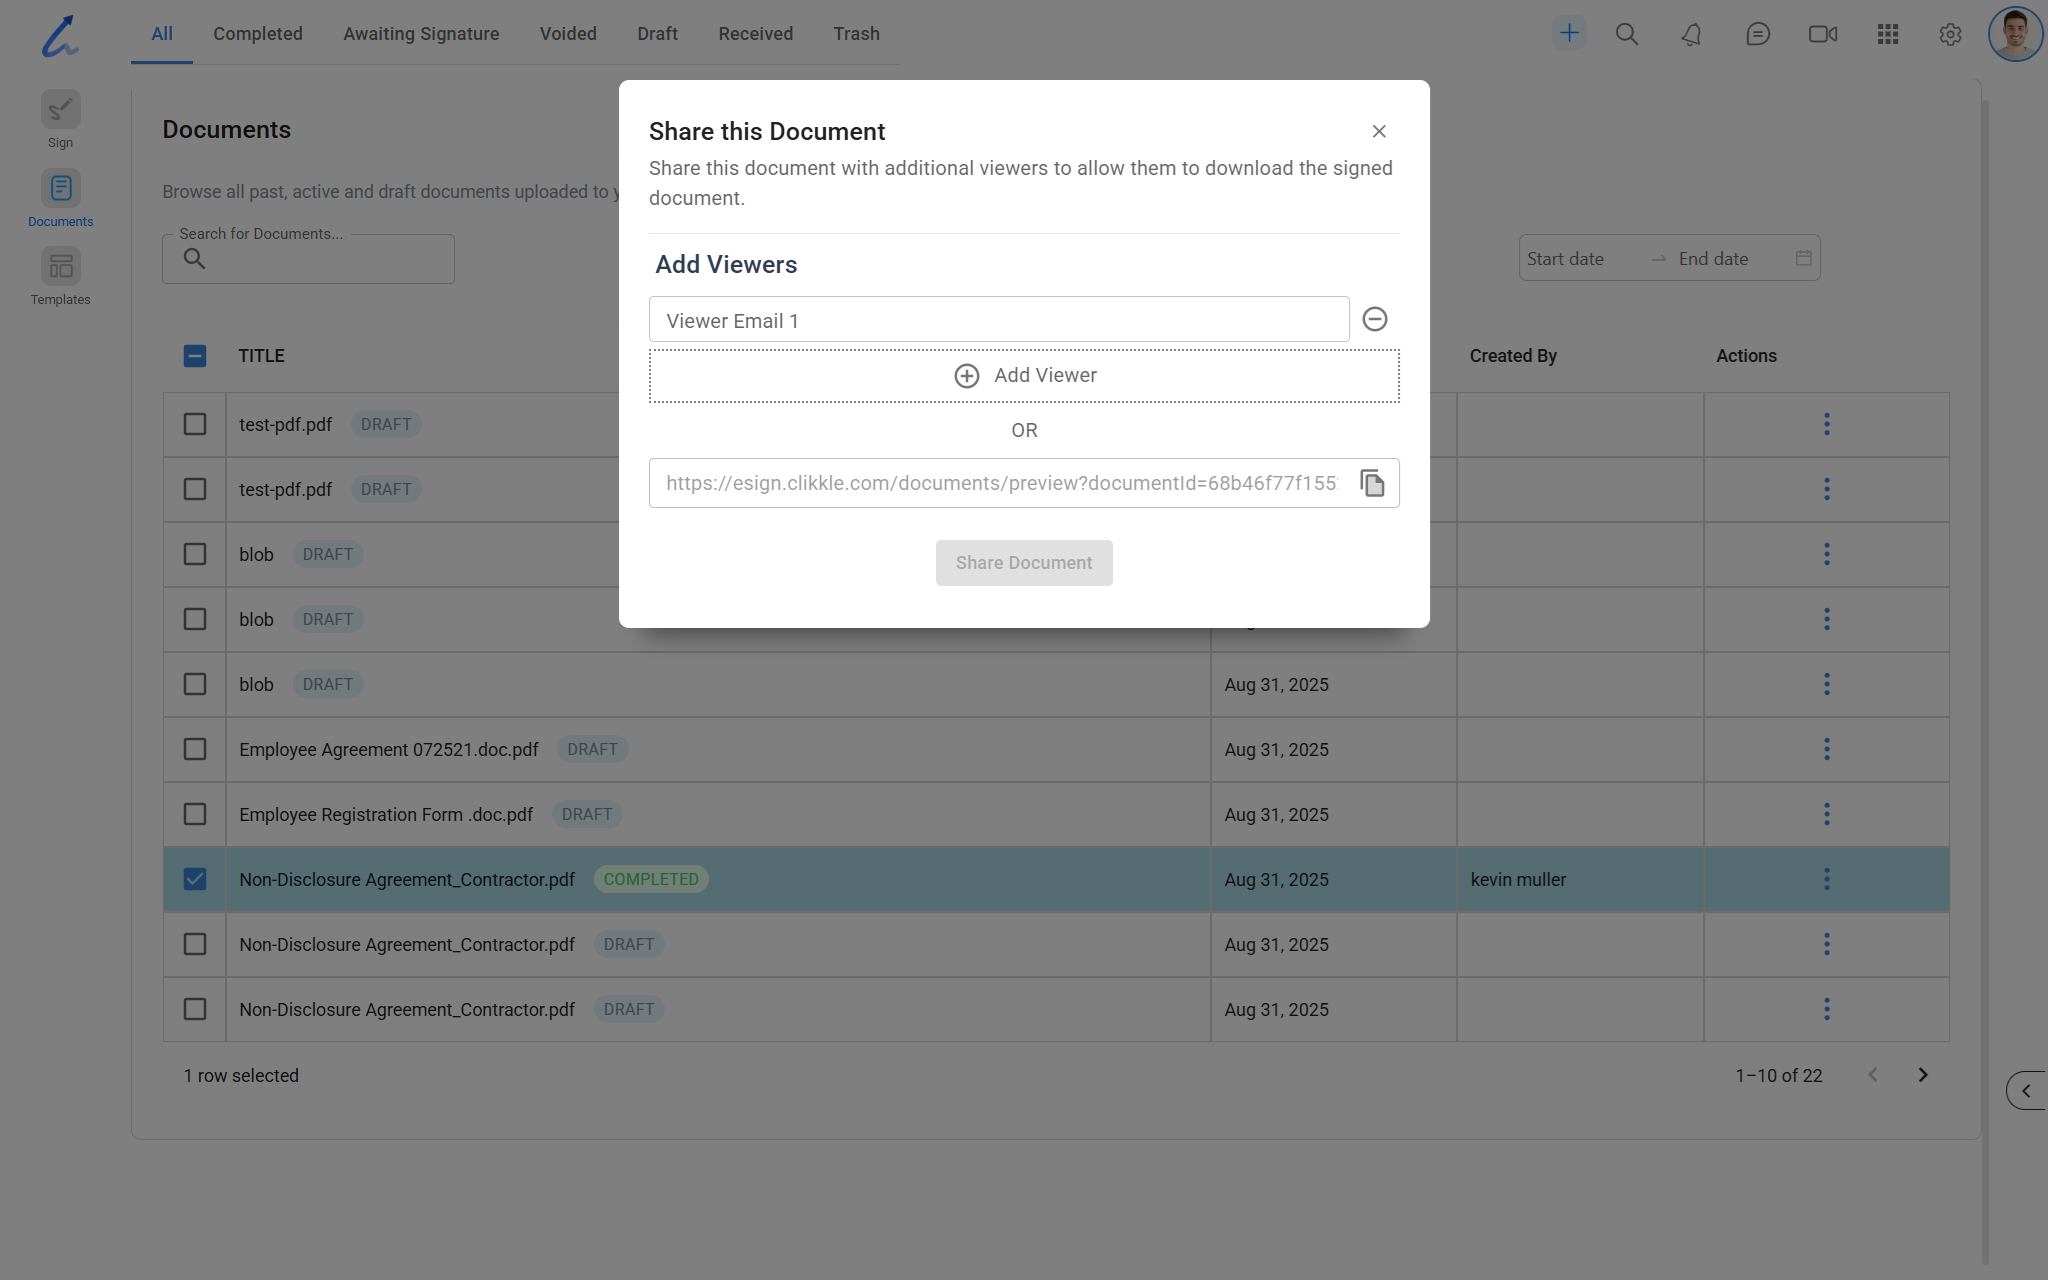Remove Viewer Email 1 field

pos(1375,319)
